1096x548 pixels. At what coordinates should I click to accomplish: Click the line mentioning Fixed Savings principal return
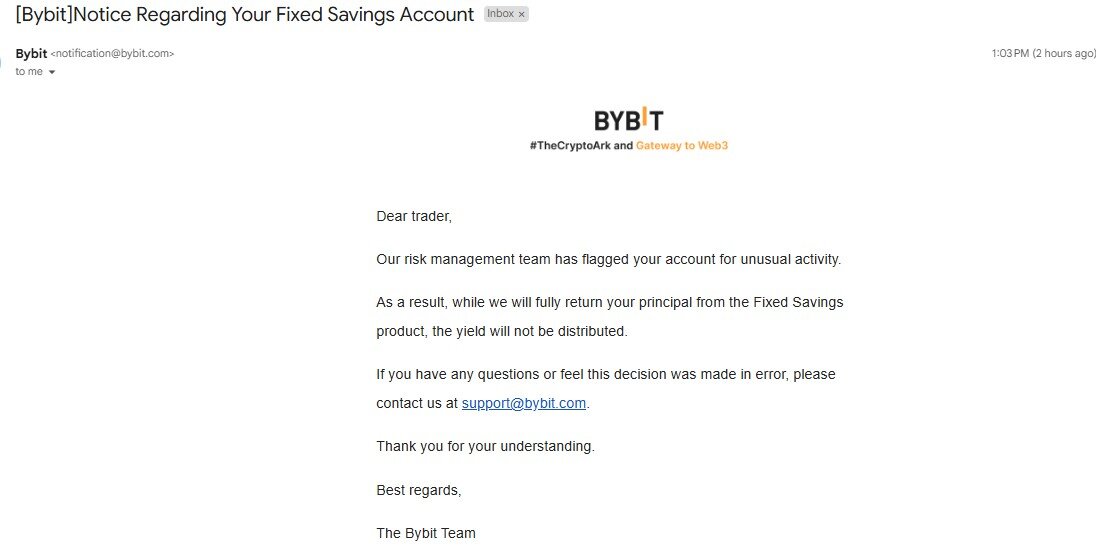(x=609, y=302)
